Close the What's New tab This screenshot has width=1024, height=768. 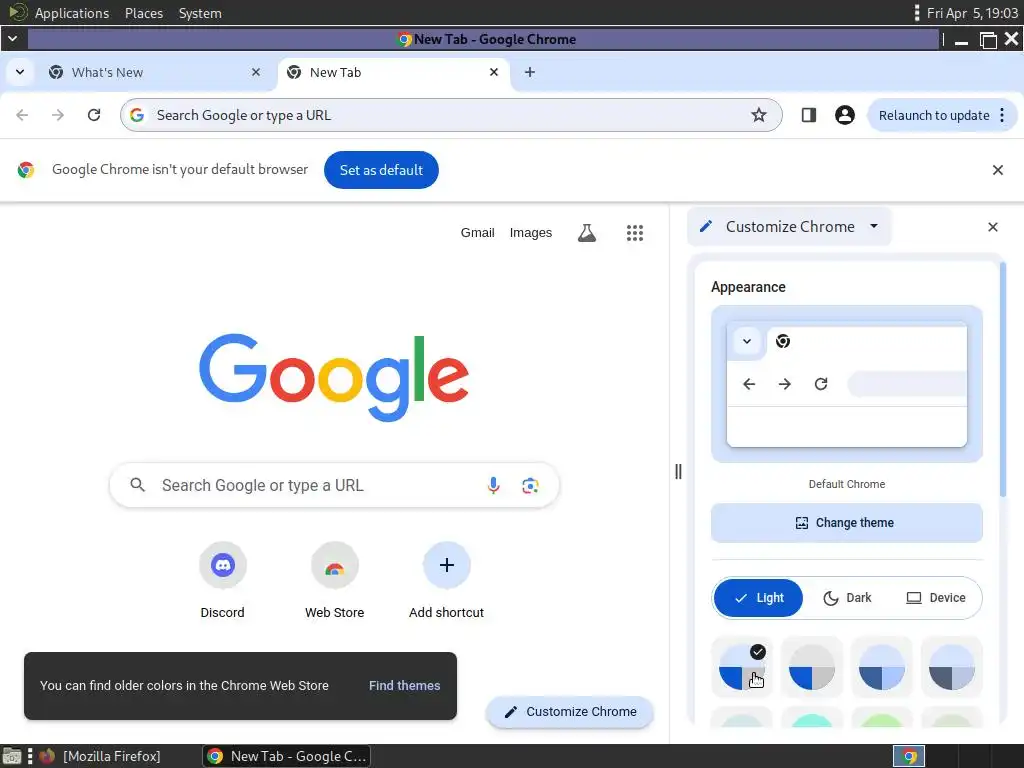click(256, 72)
